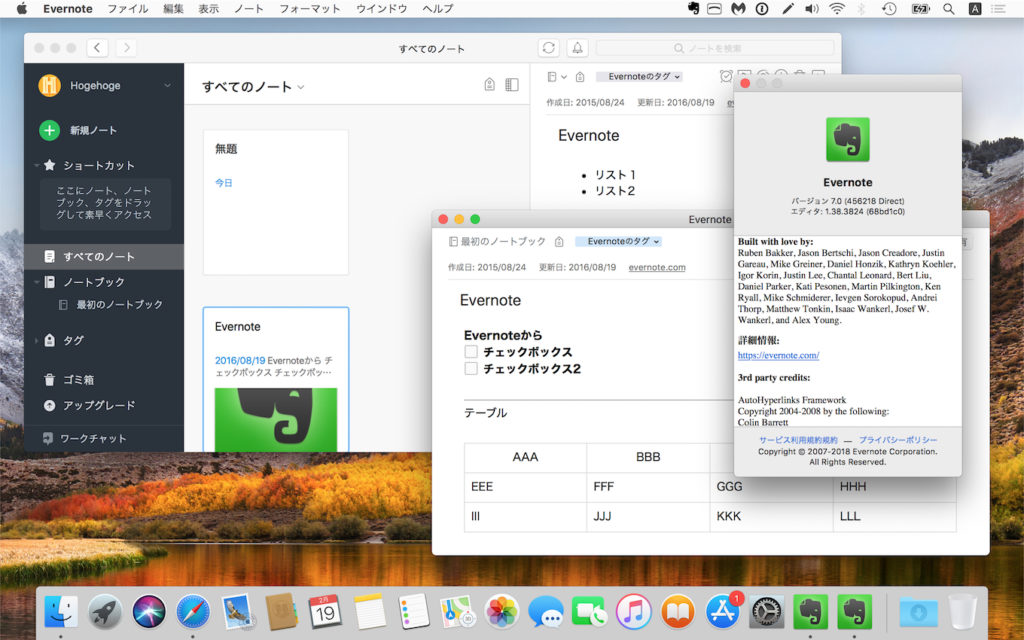Click the sync icon in the main window toolbar
The height and width of the screenshot is (640, 1024).
pyautogui.click(x=549, y=48)
